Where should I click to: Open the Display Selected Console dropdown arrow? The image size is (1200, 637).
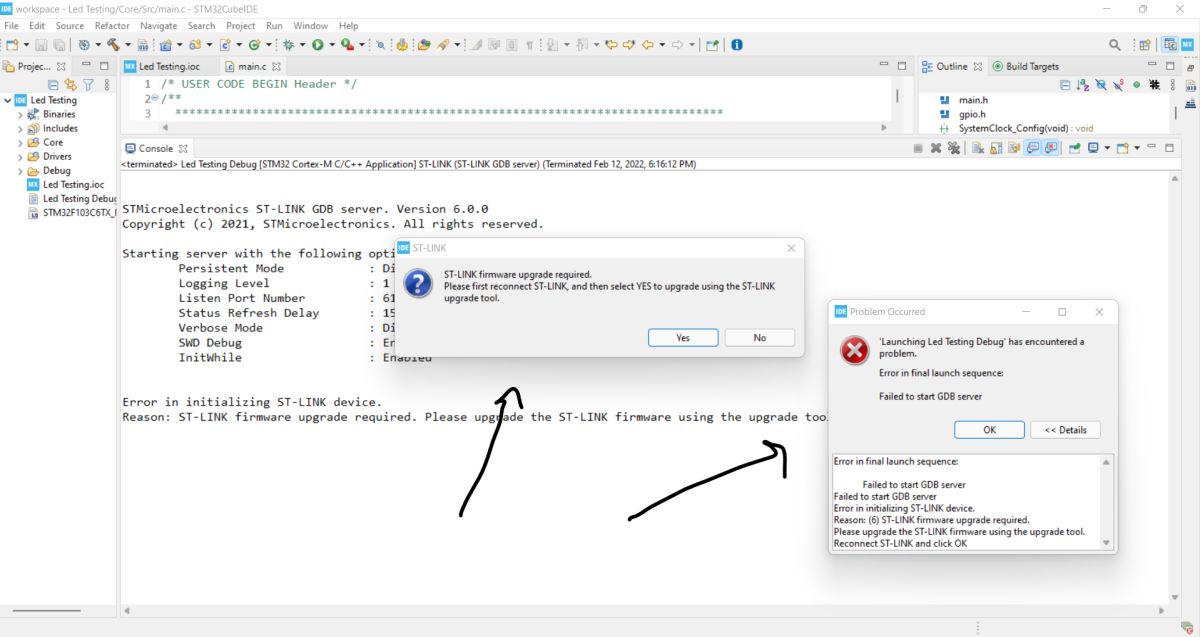tap(1107, 148)
